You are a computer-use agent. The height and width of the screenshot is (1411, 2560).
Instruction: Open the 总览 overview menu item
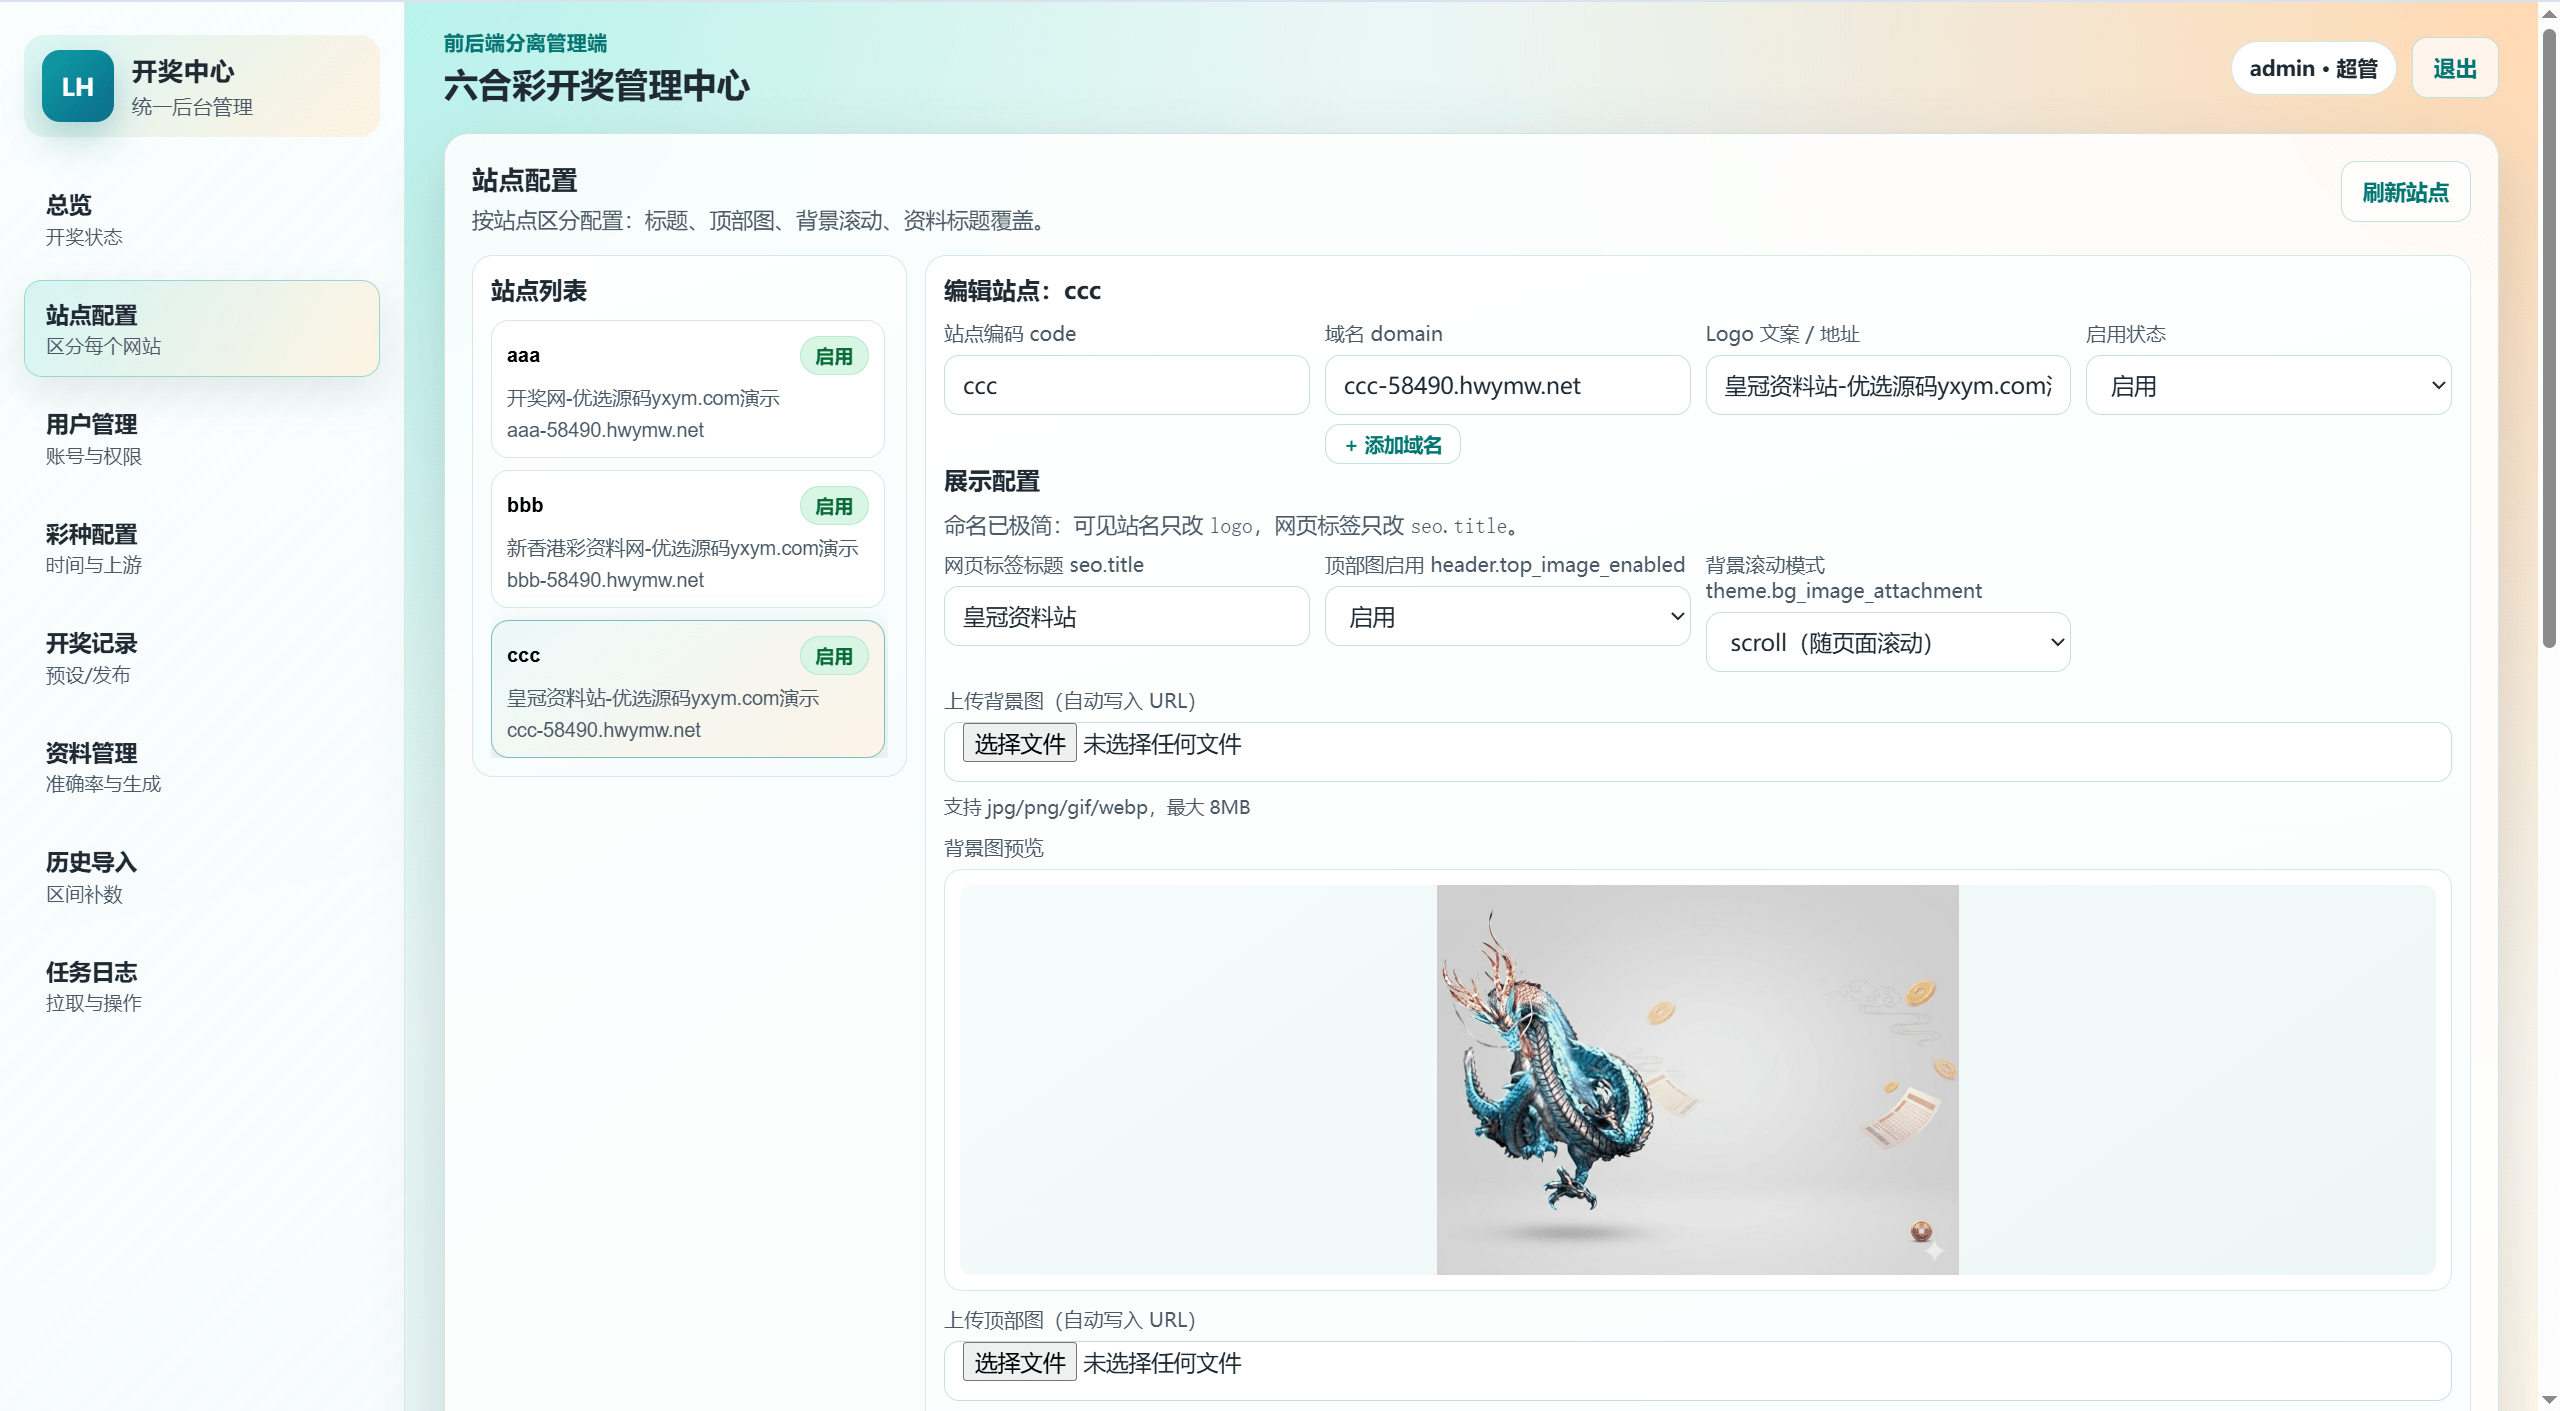click(201, 219)
